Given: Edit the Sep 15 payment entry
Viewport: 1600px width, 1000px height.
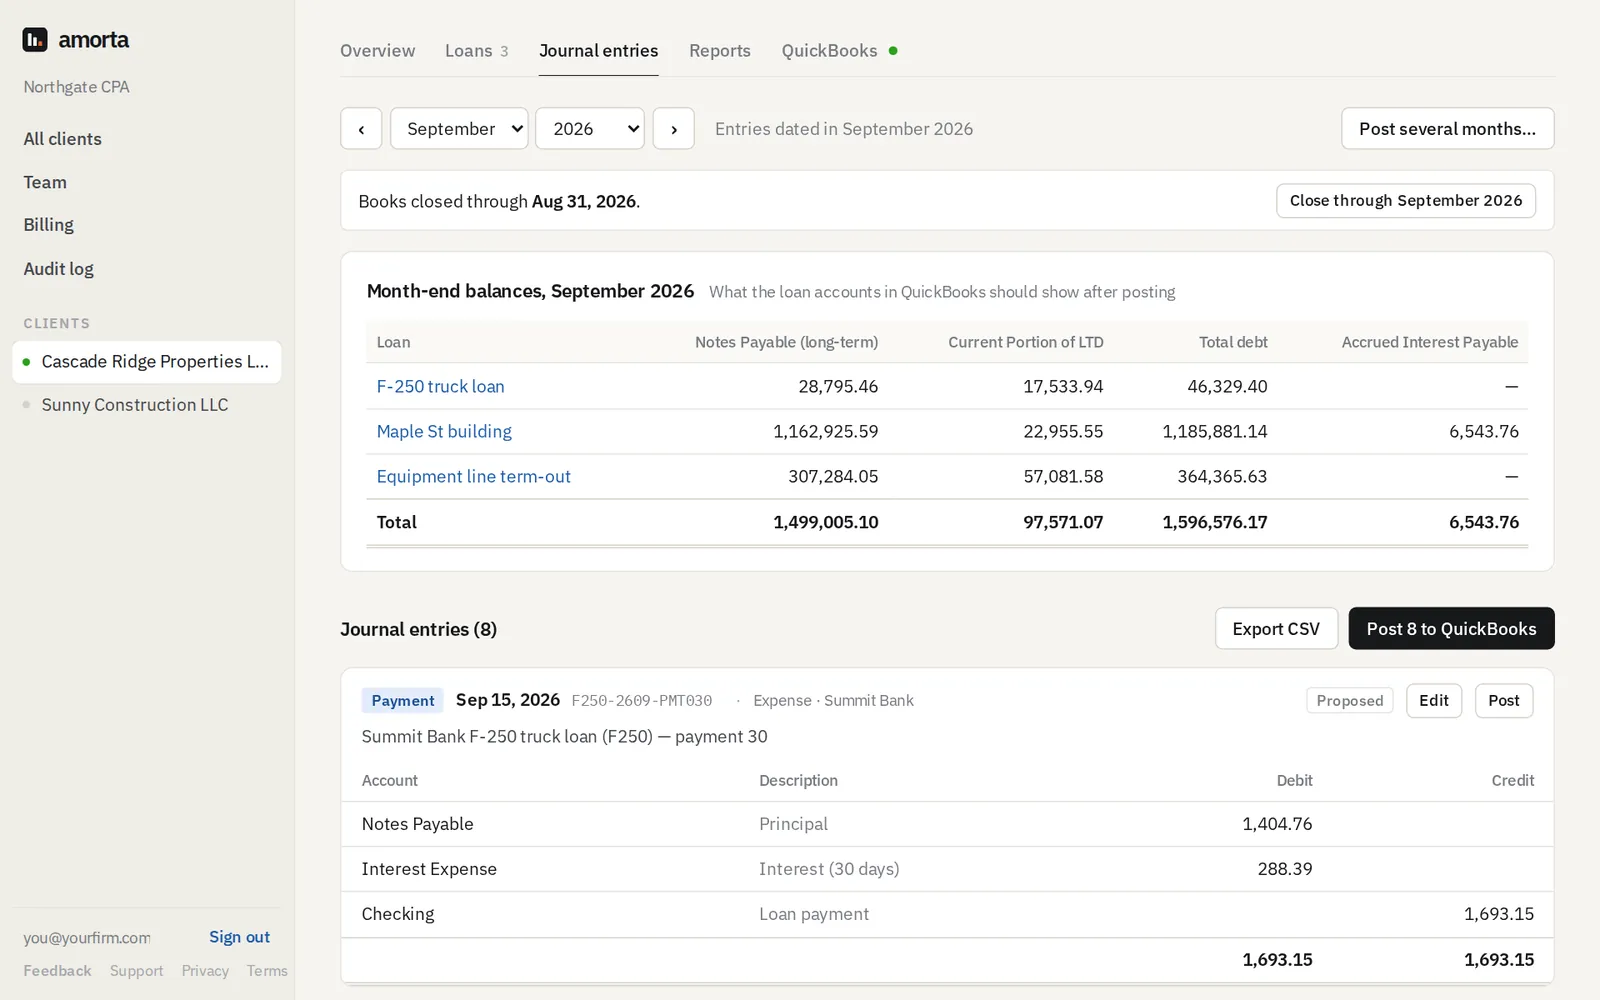Looking at the screenshot, I should click(1434, 701).
